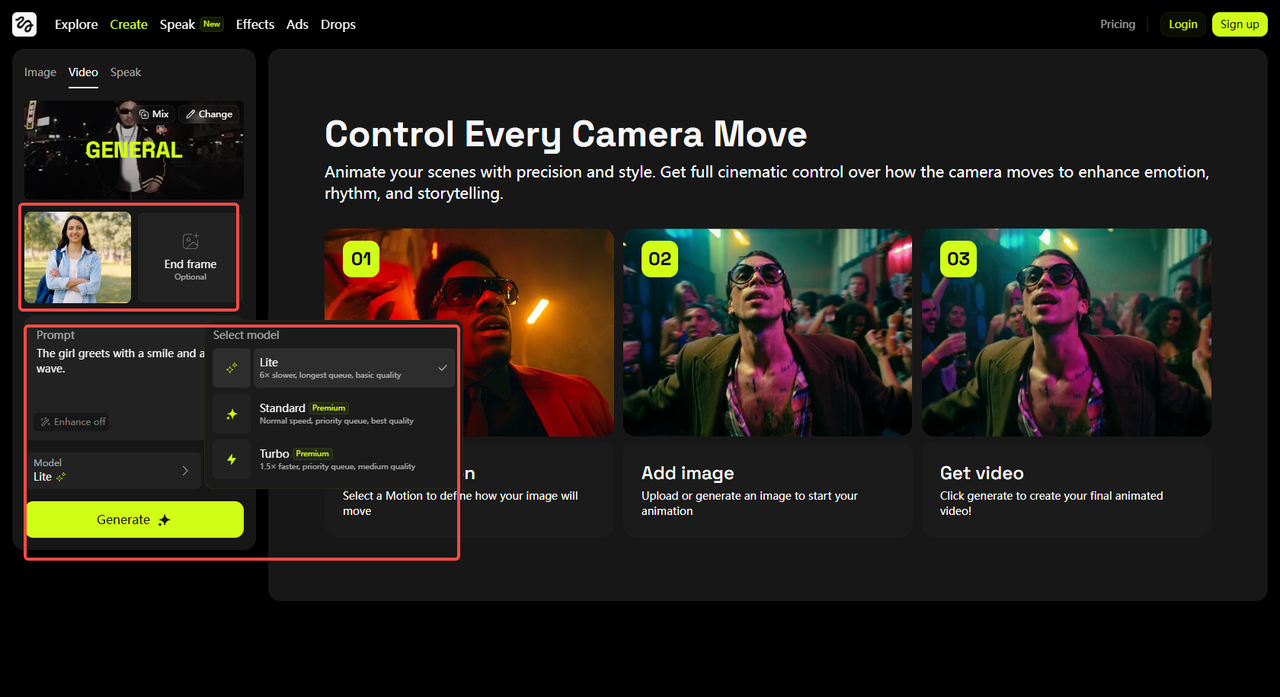The height and width of the screenshot is (697, 1280).
Task: Click the app logo icon
Action: tap(23, 24)
